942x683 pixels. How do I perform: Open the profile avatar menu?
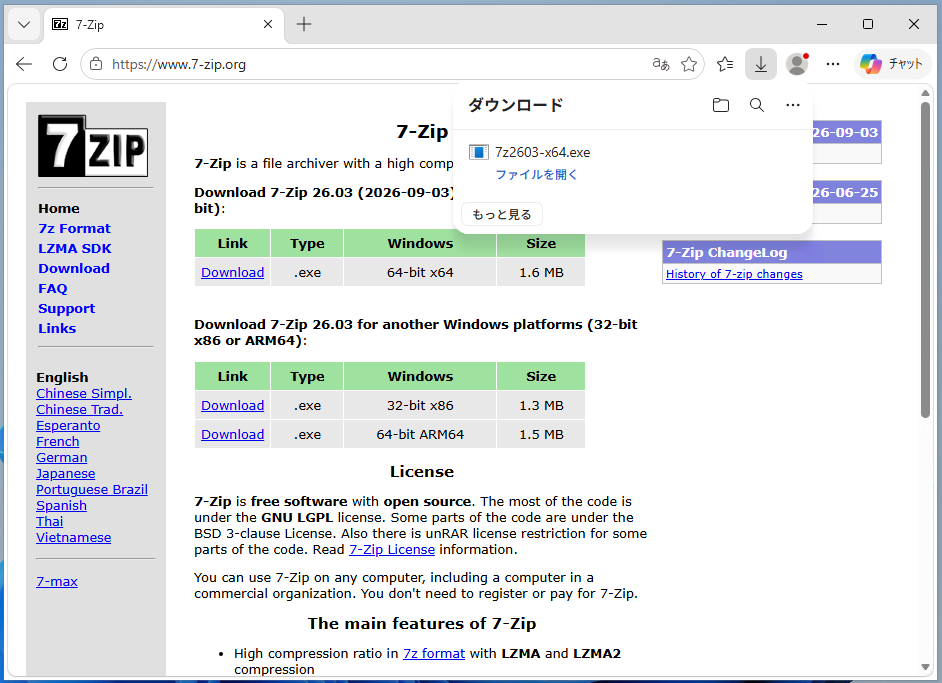coord(797,64)
